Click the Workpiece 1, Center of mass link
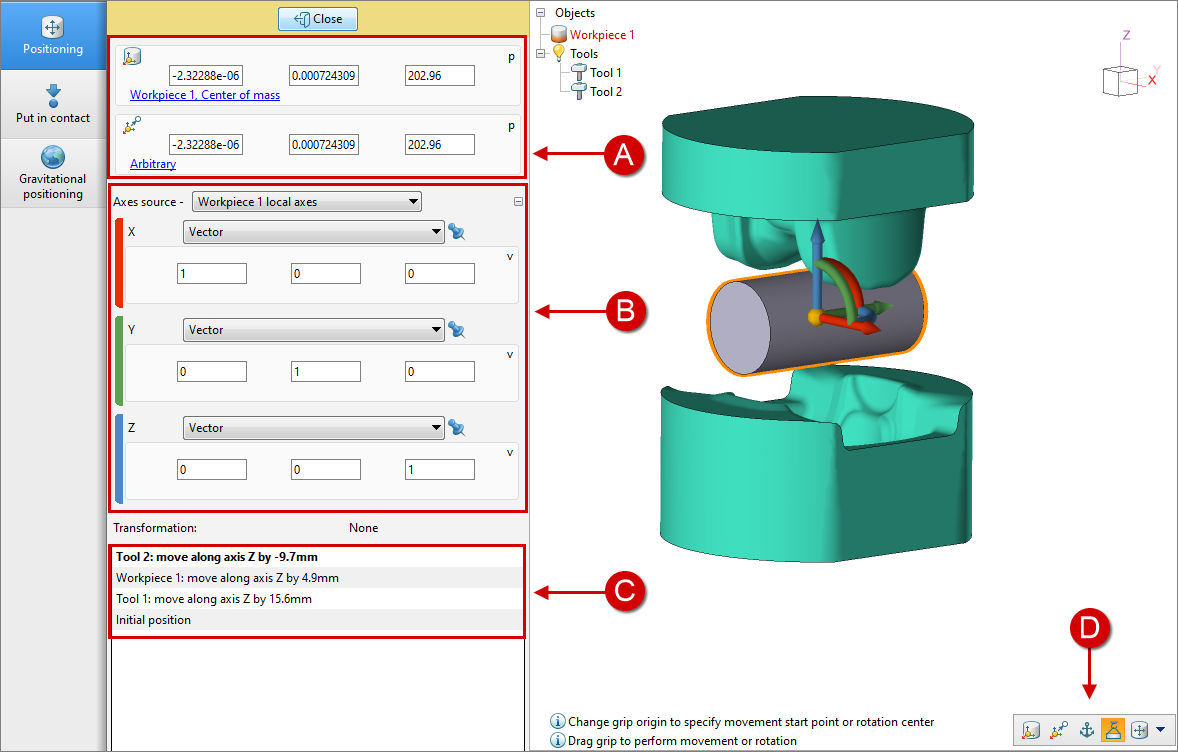Image resolution: width=1178 pixels, height=752 pixels. tap(205, 96)
